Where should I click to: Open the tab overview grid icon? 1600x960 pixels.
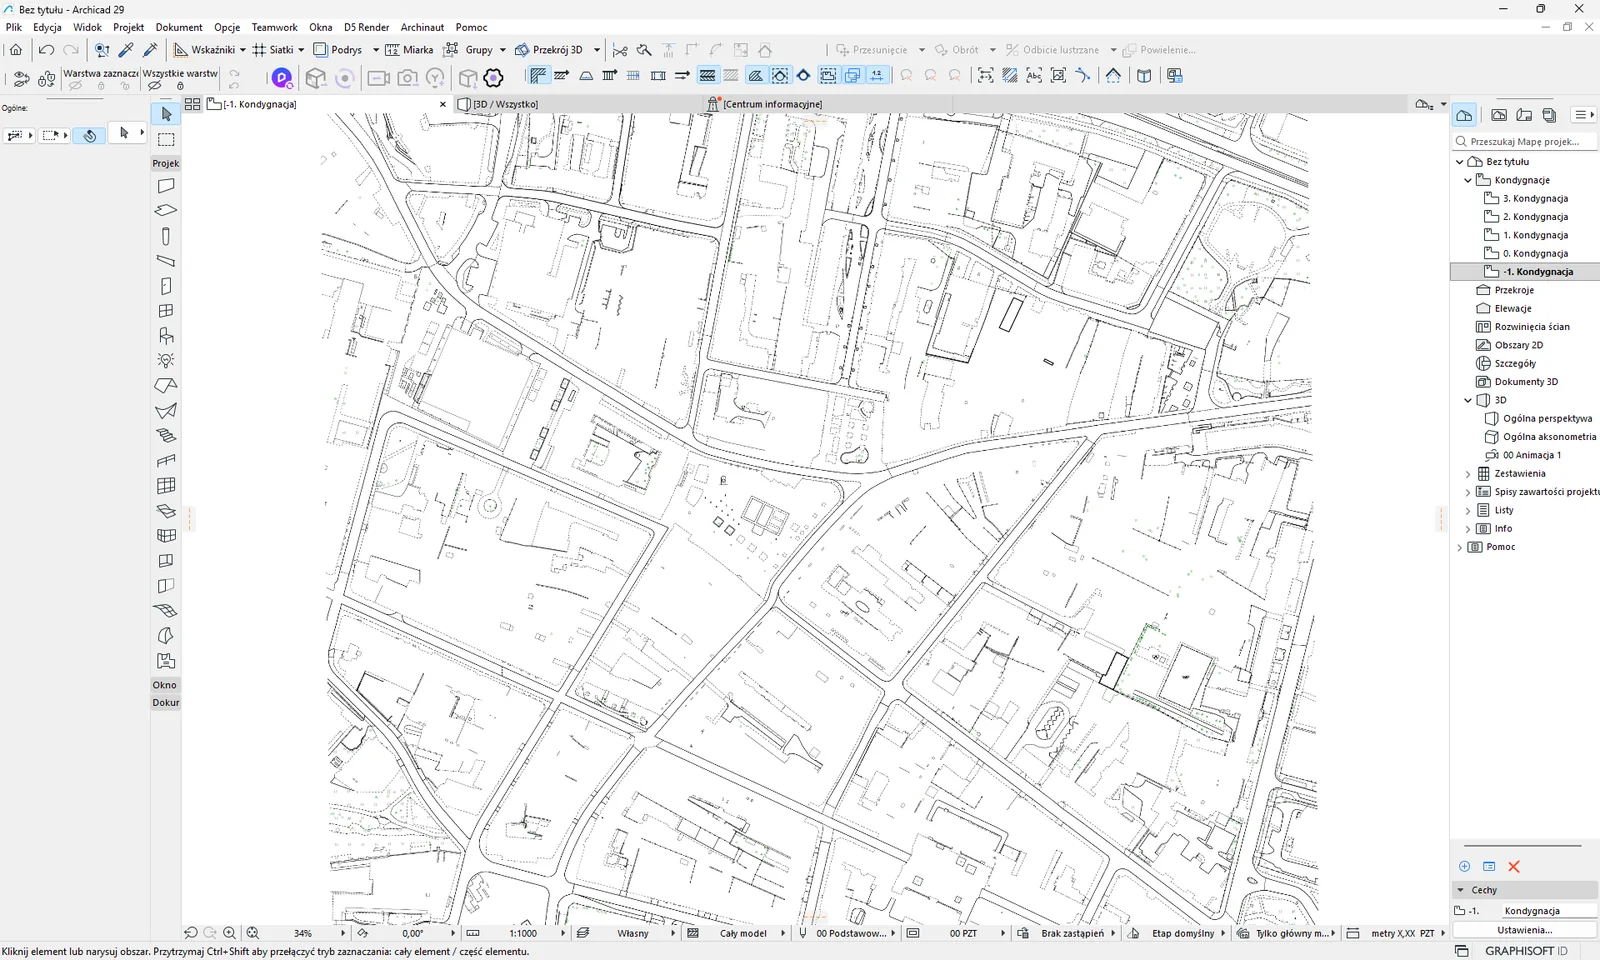192,104
